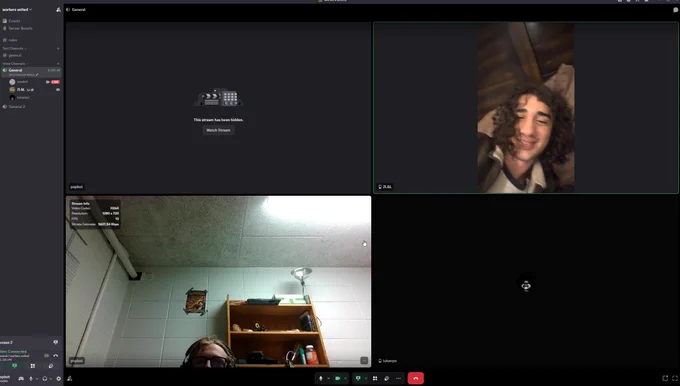Viewport: 680px width, 386px height.
Task: Click the Stream Info overlay on webcam tile
Action: pyautogui.click(x=95, y=214)
